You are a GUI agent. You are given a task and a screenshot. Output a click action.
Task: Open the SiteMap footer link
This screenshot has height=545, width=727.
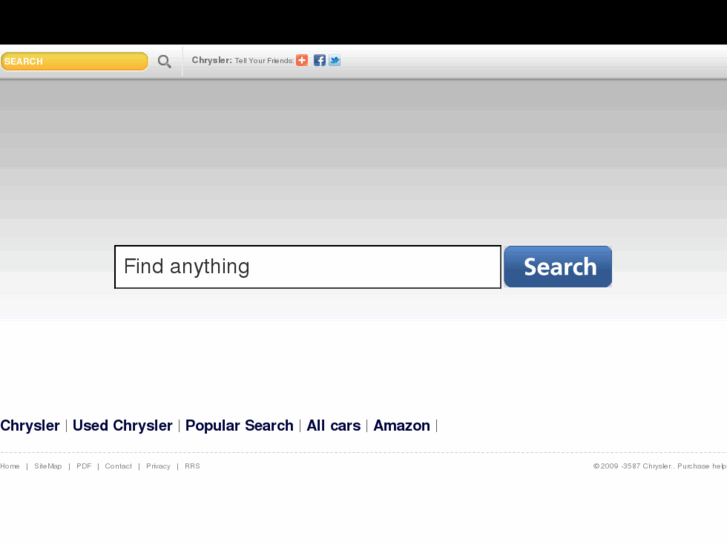[48, 466]
